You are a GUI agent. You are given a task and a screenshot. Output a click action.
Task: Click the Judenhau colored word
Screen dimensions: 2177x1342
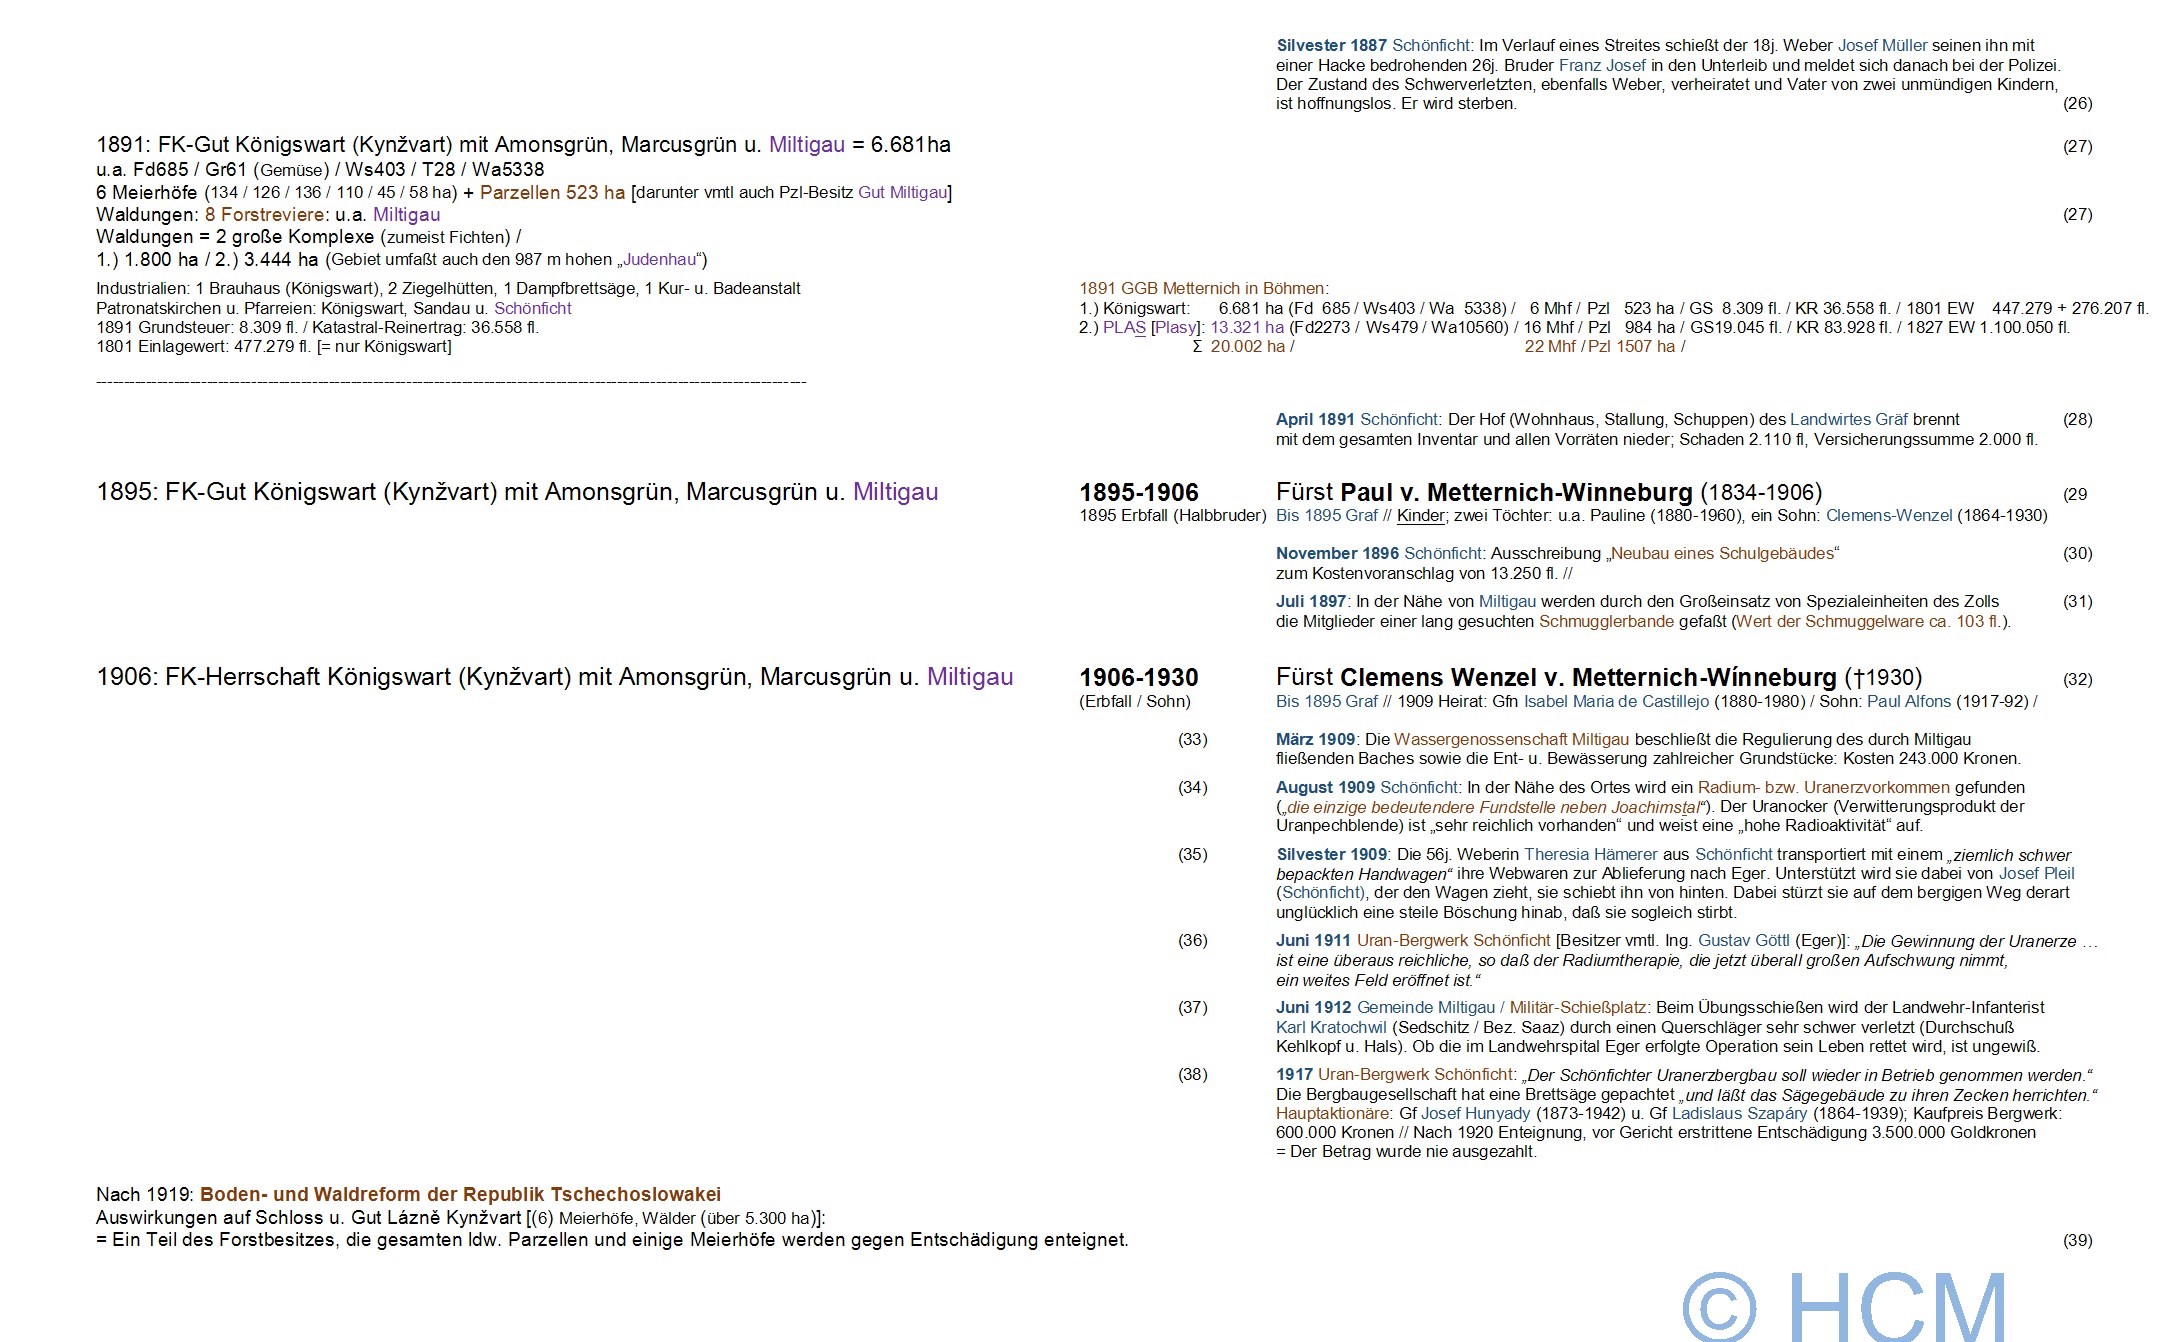[659, 260]
